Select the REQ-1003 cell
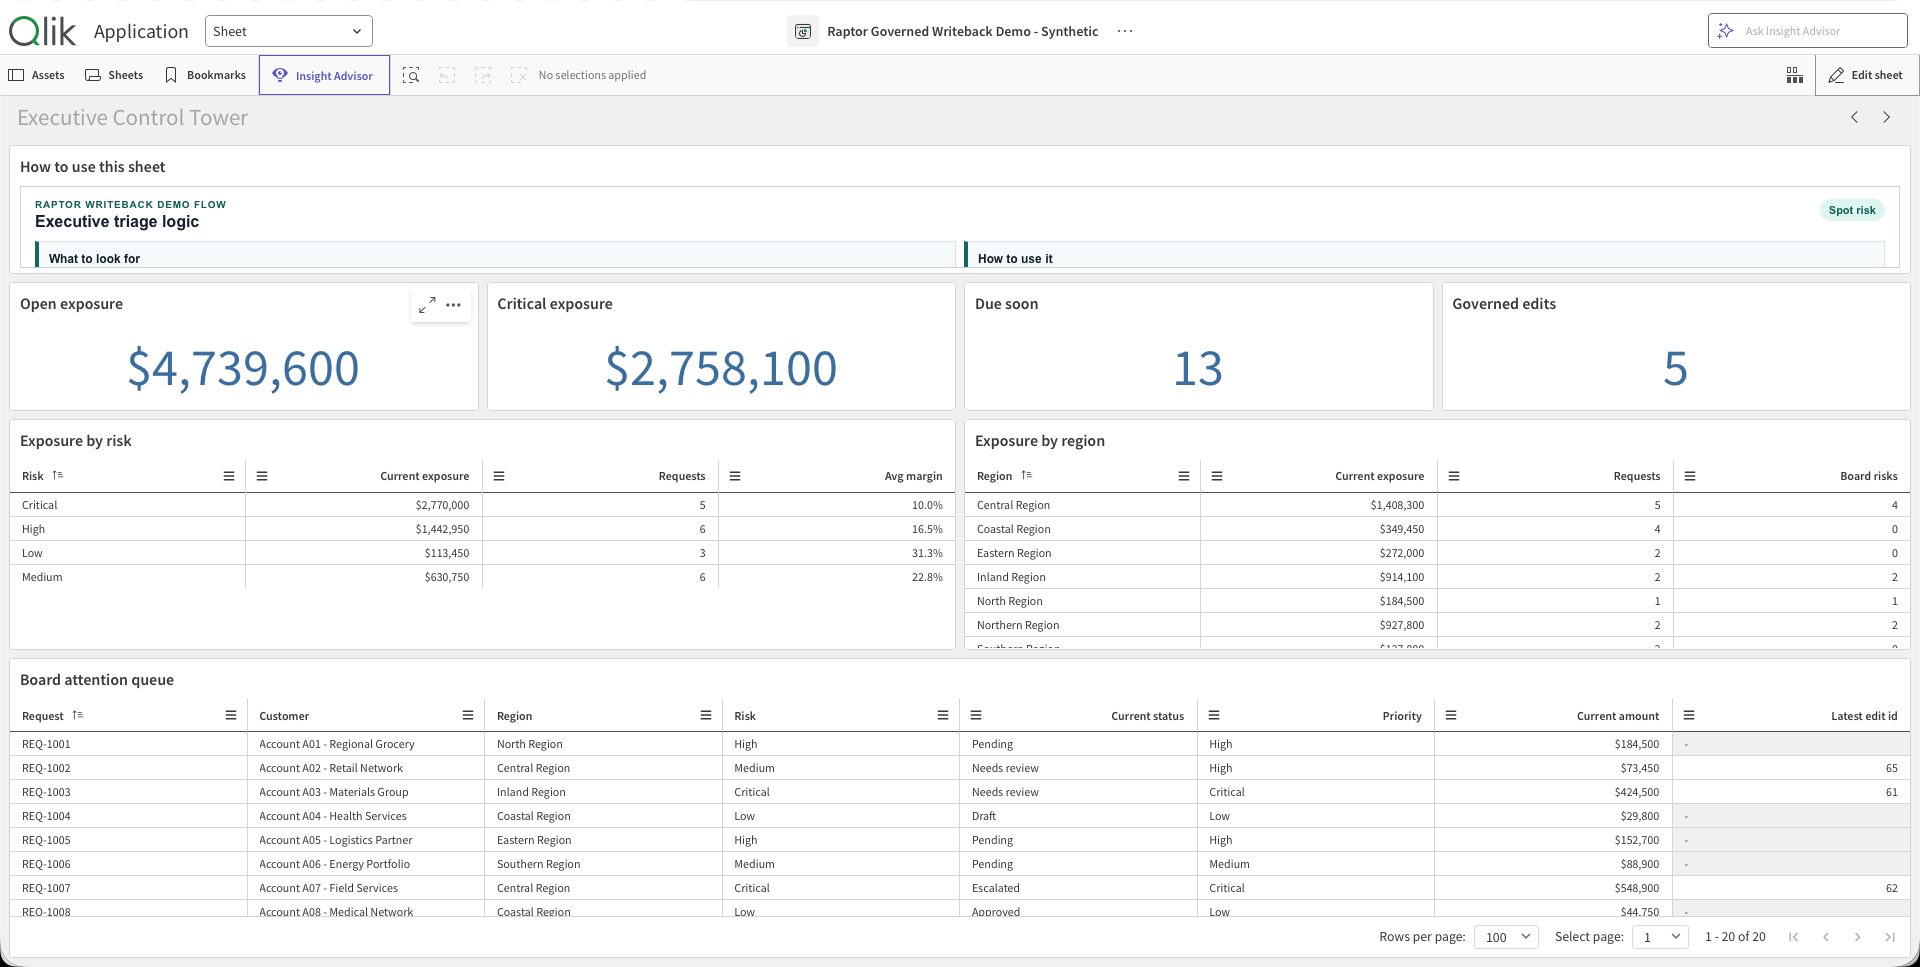The image size is (1920, 967). 128,792
